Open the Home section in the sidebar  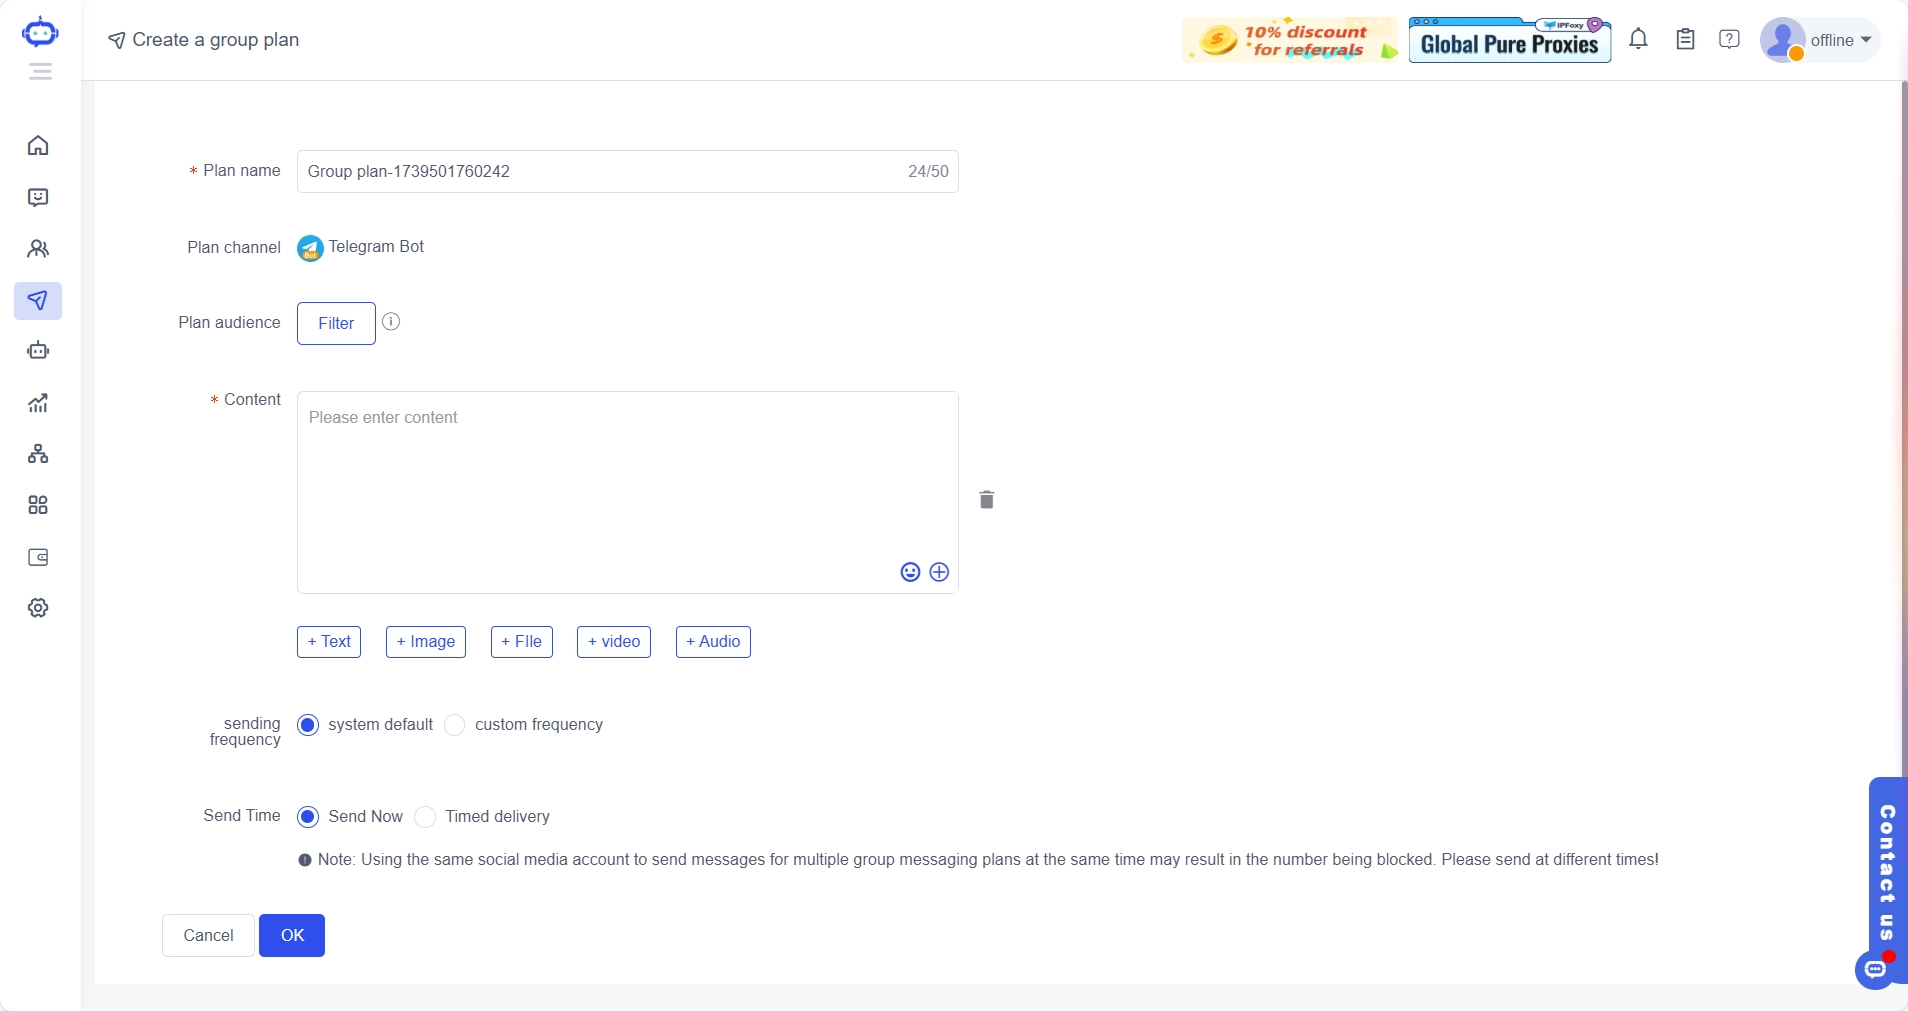pyautogui.click(x=38, y=146)
